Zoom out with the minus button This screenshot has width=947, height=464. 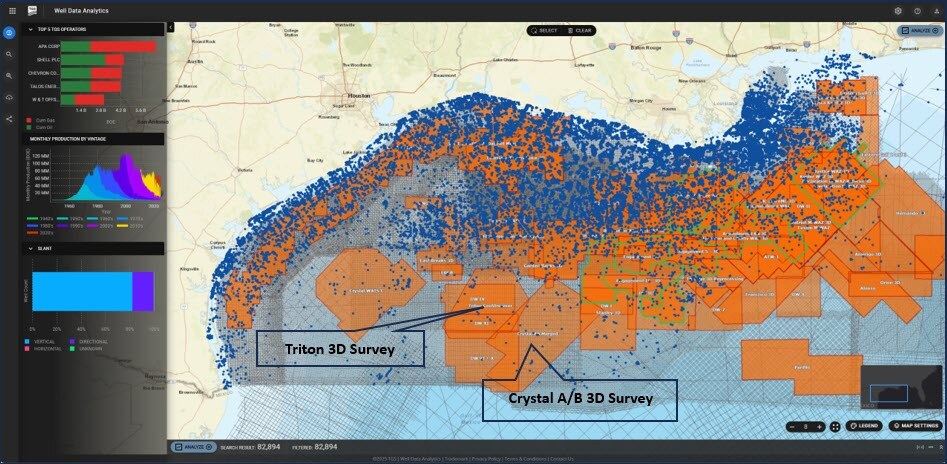(792, 426)
